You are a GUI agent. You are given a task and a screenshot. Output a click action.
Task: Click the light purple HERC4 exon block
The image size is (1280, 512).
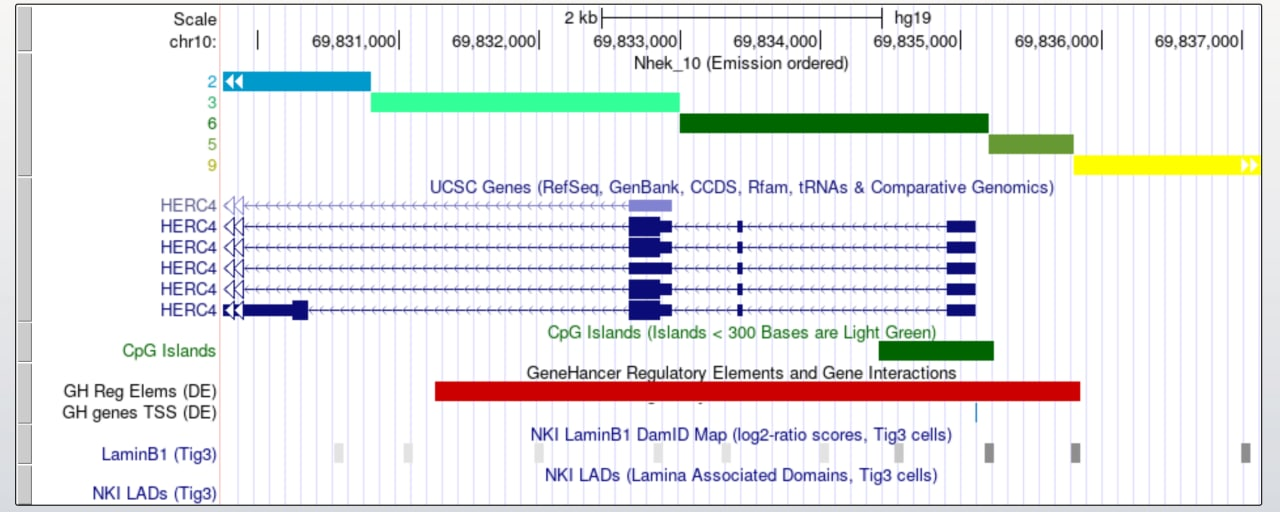[x=650, y=205]
